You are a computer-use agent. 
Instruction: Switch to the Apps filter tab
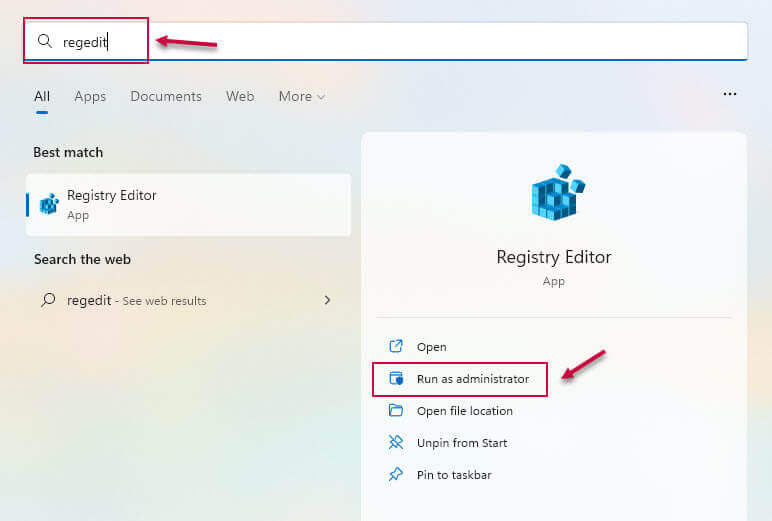90,97
